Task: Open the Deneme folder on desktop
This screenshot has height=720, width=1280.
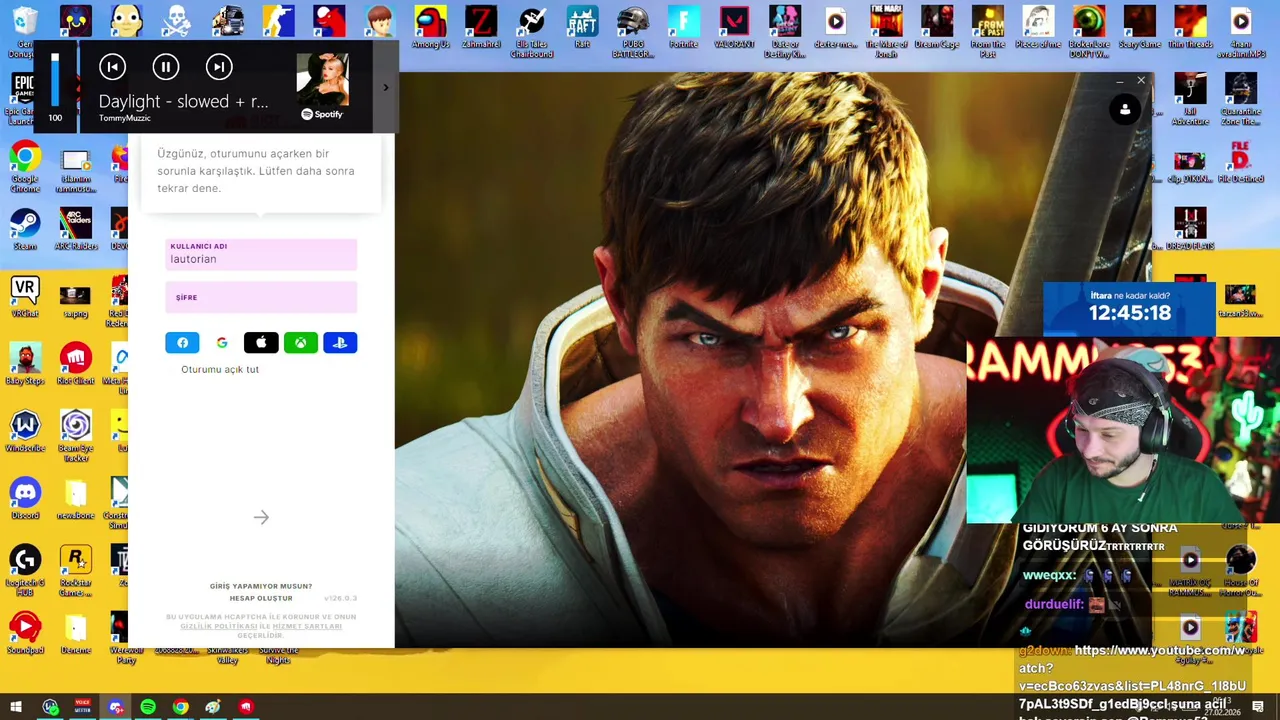Action: [x=76, y=633]
